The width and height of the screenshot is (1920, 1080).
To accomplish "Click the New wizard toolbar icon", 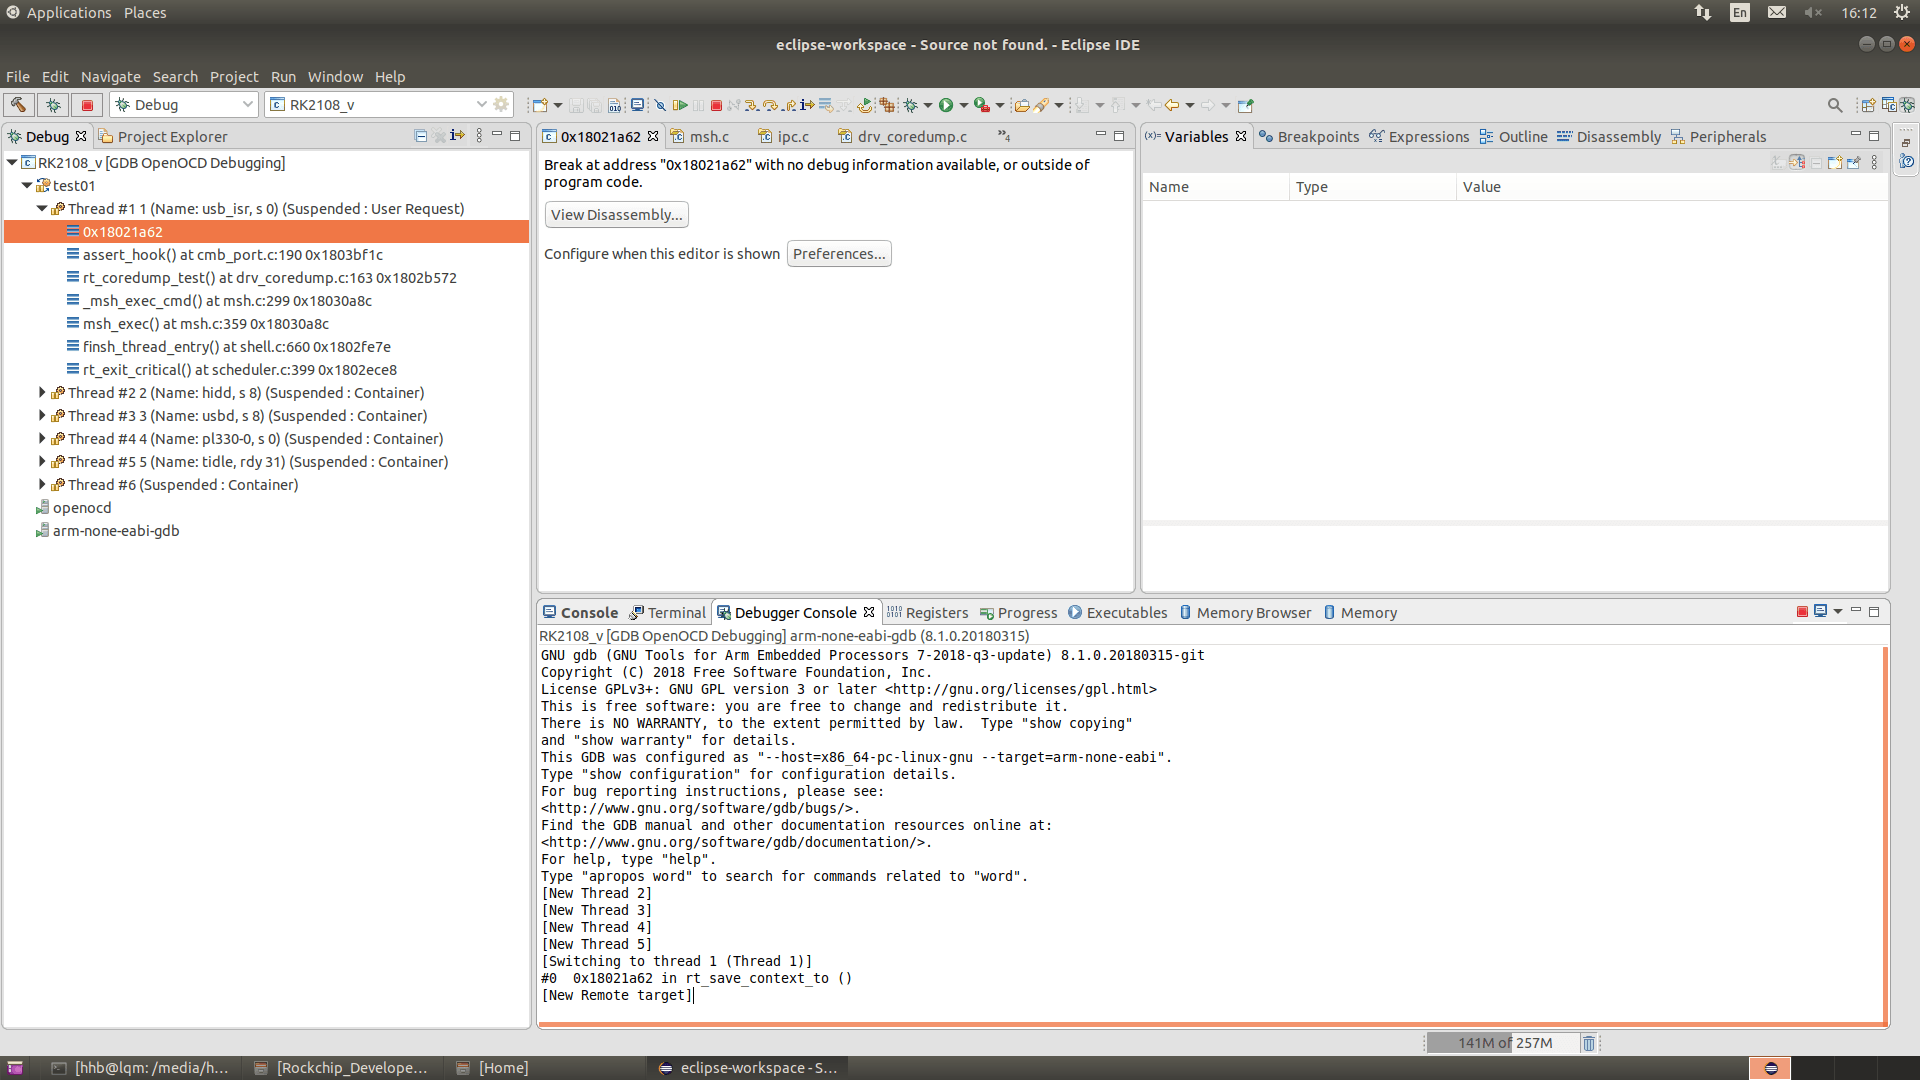I will point(540,105).
